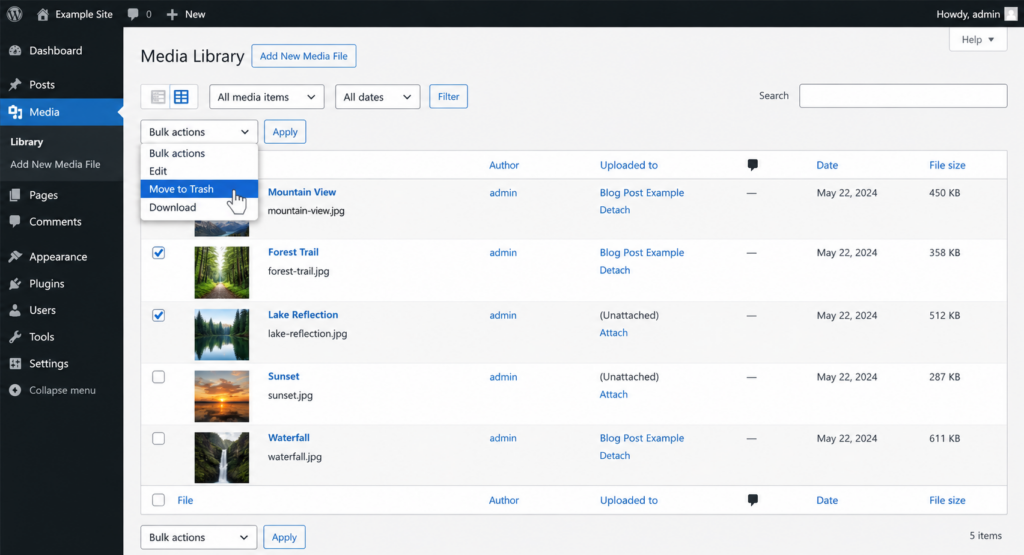Open the All dates dropdown

coord(377,97)
